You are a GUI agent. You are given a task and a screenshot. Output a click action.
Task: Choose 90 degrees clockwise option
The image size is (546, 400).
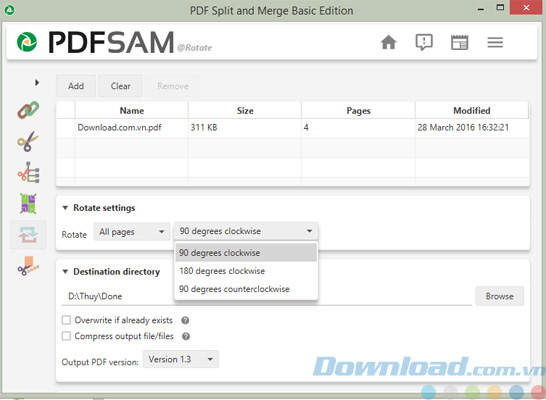click(x=246, y=253)
